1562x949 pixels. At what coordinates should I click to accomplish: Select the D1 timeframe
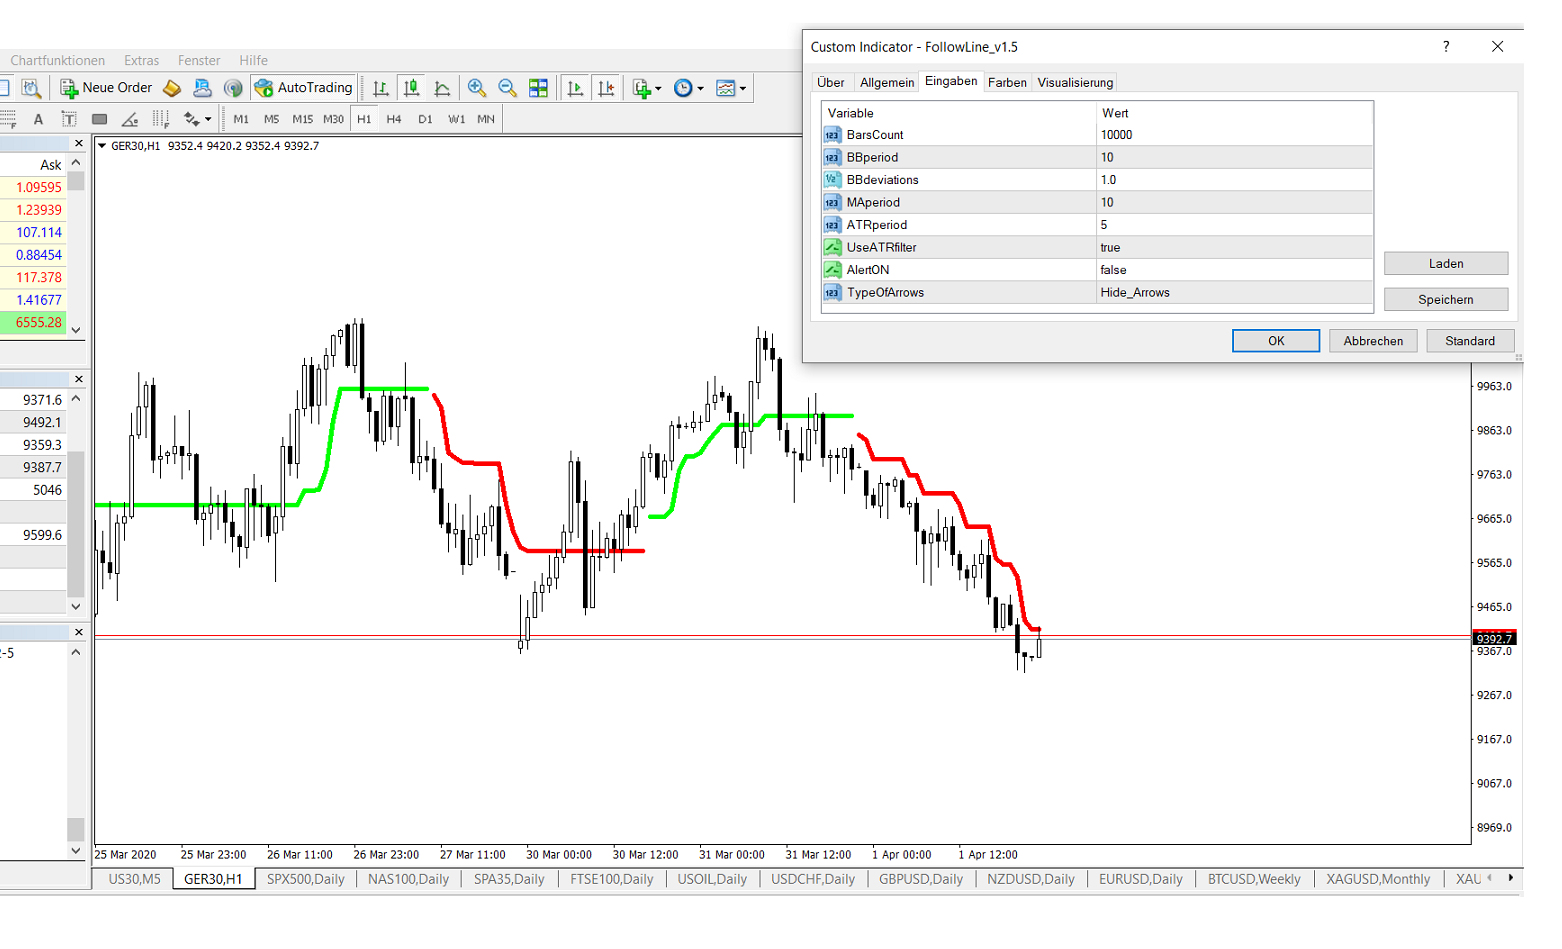click(x=425, y=119)
